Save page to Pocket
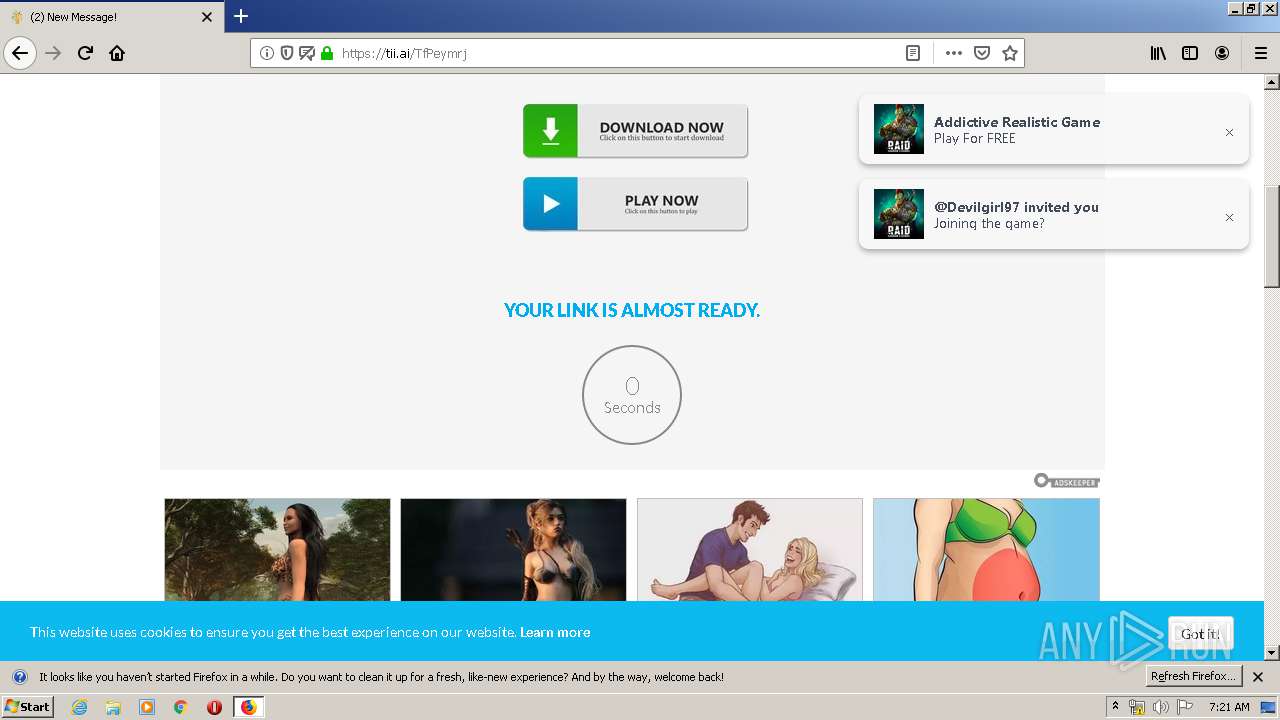 coord(982,53)
